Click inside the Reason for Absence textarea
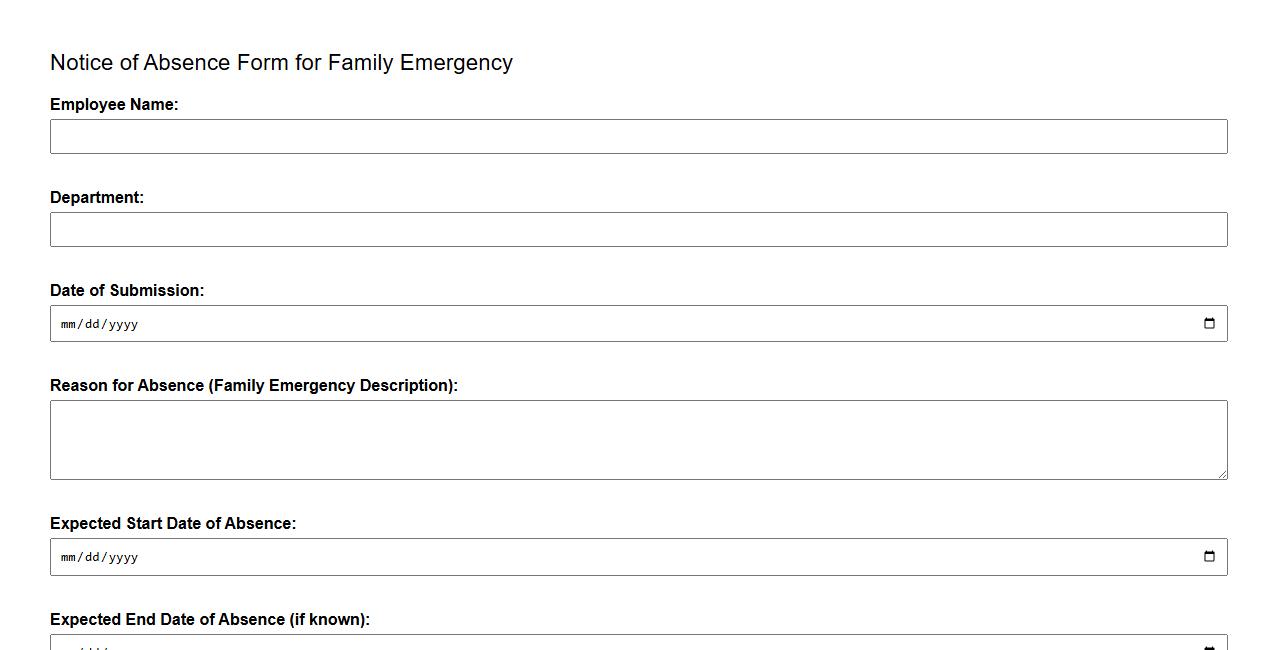The image size is (1278, 650). coord(639,438)
